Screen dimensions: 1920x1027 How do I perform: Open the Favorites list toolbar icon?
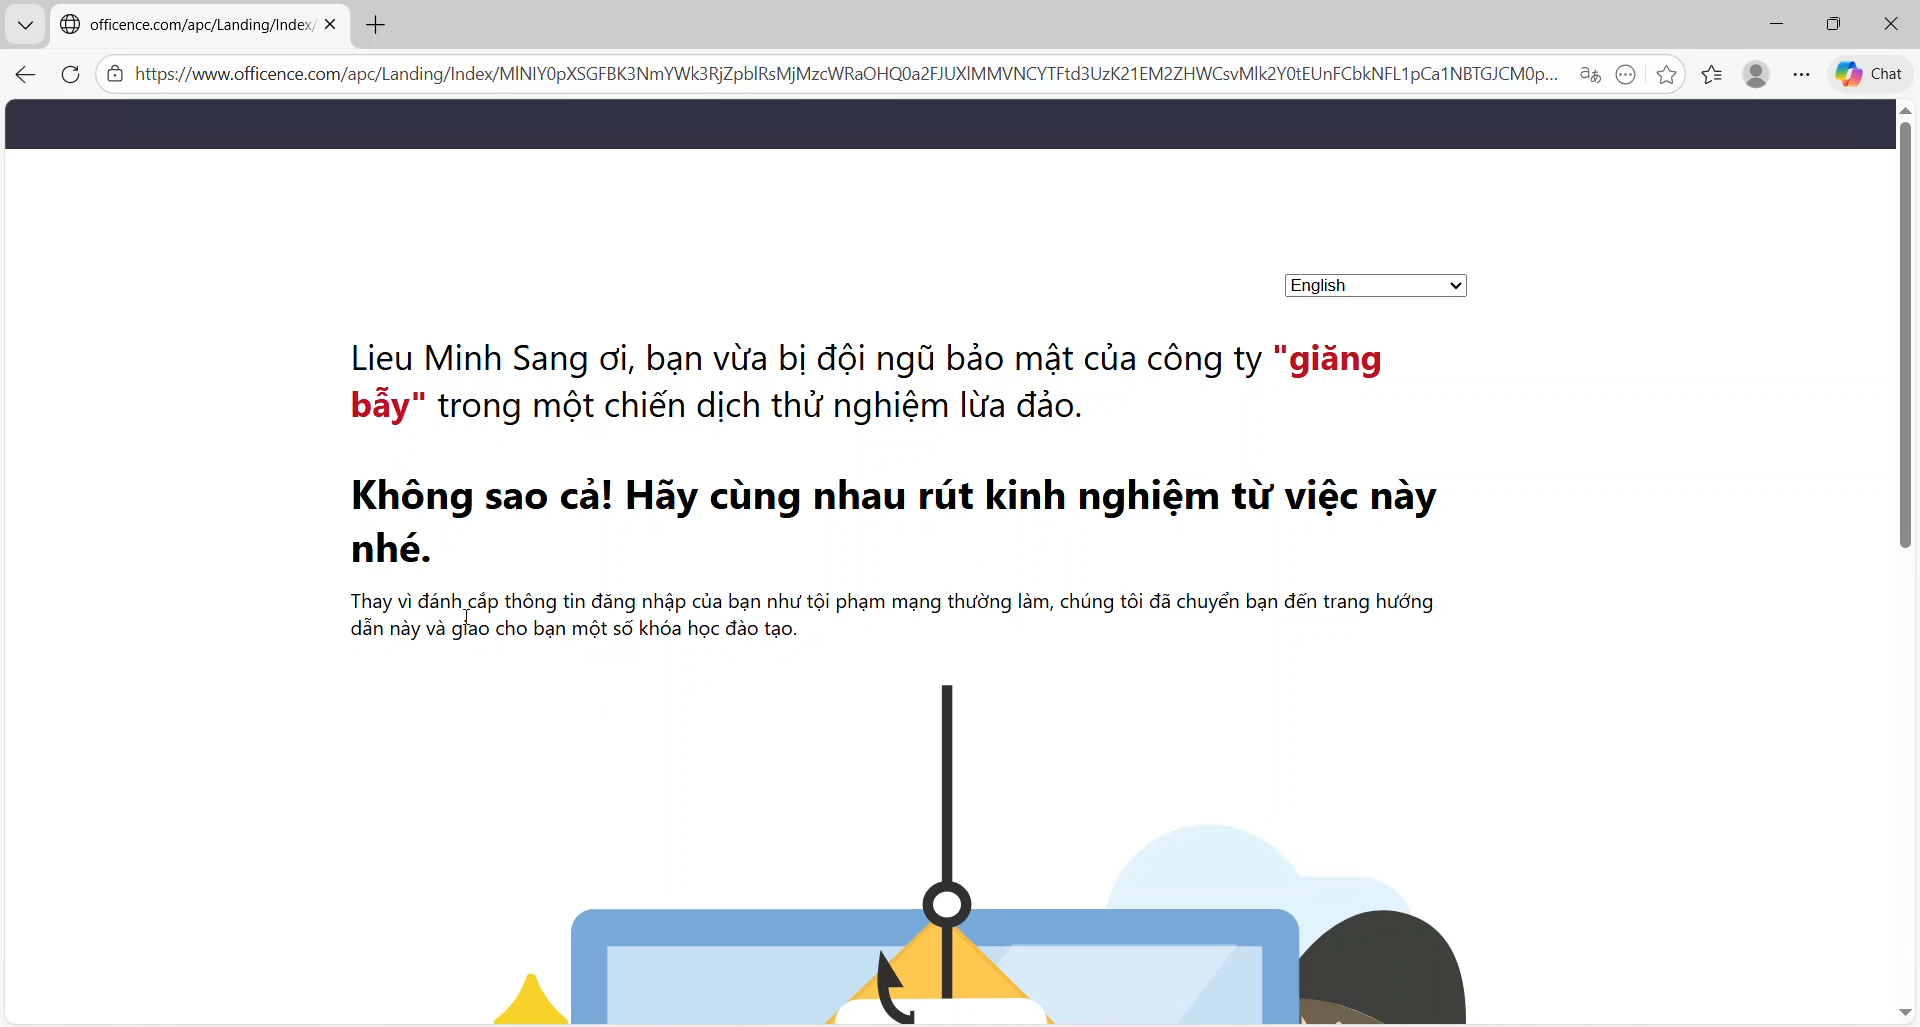point(1713,75)
